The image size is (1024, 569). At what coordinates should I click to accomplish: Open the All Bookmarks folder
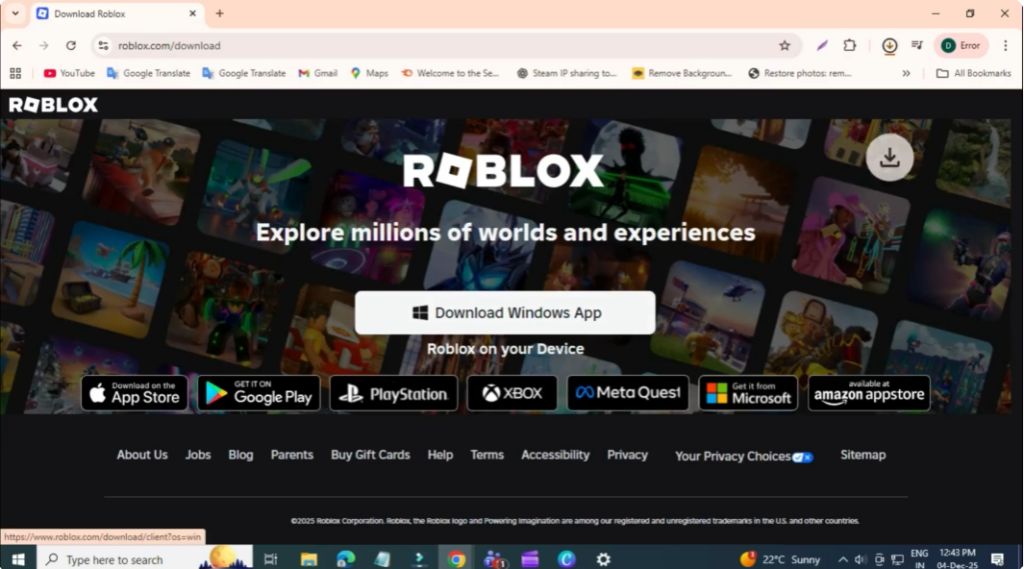(974, 73)
